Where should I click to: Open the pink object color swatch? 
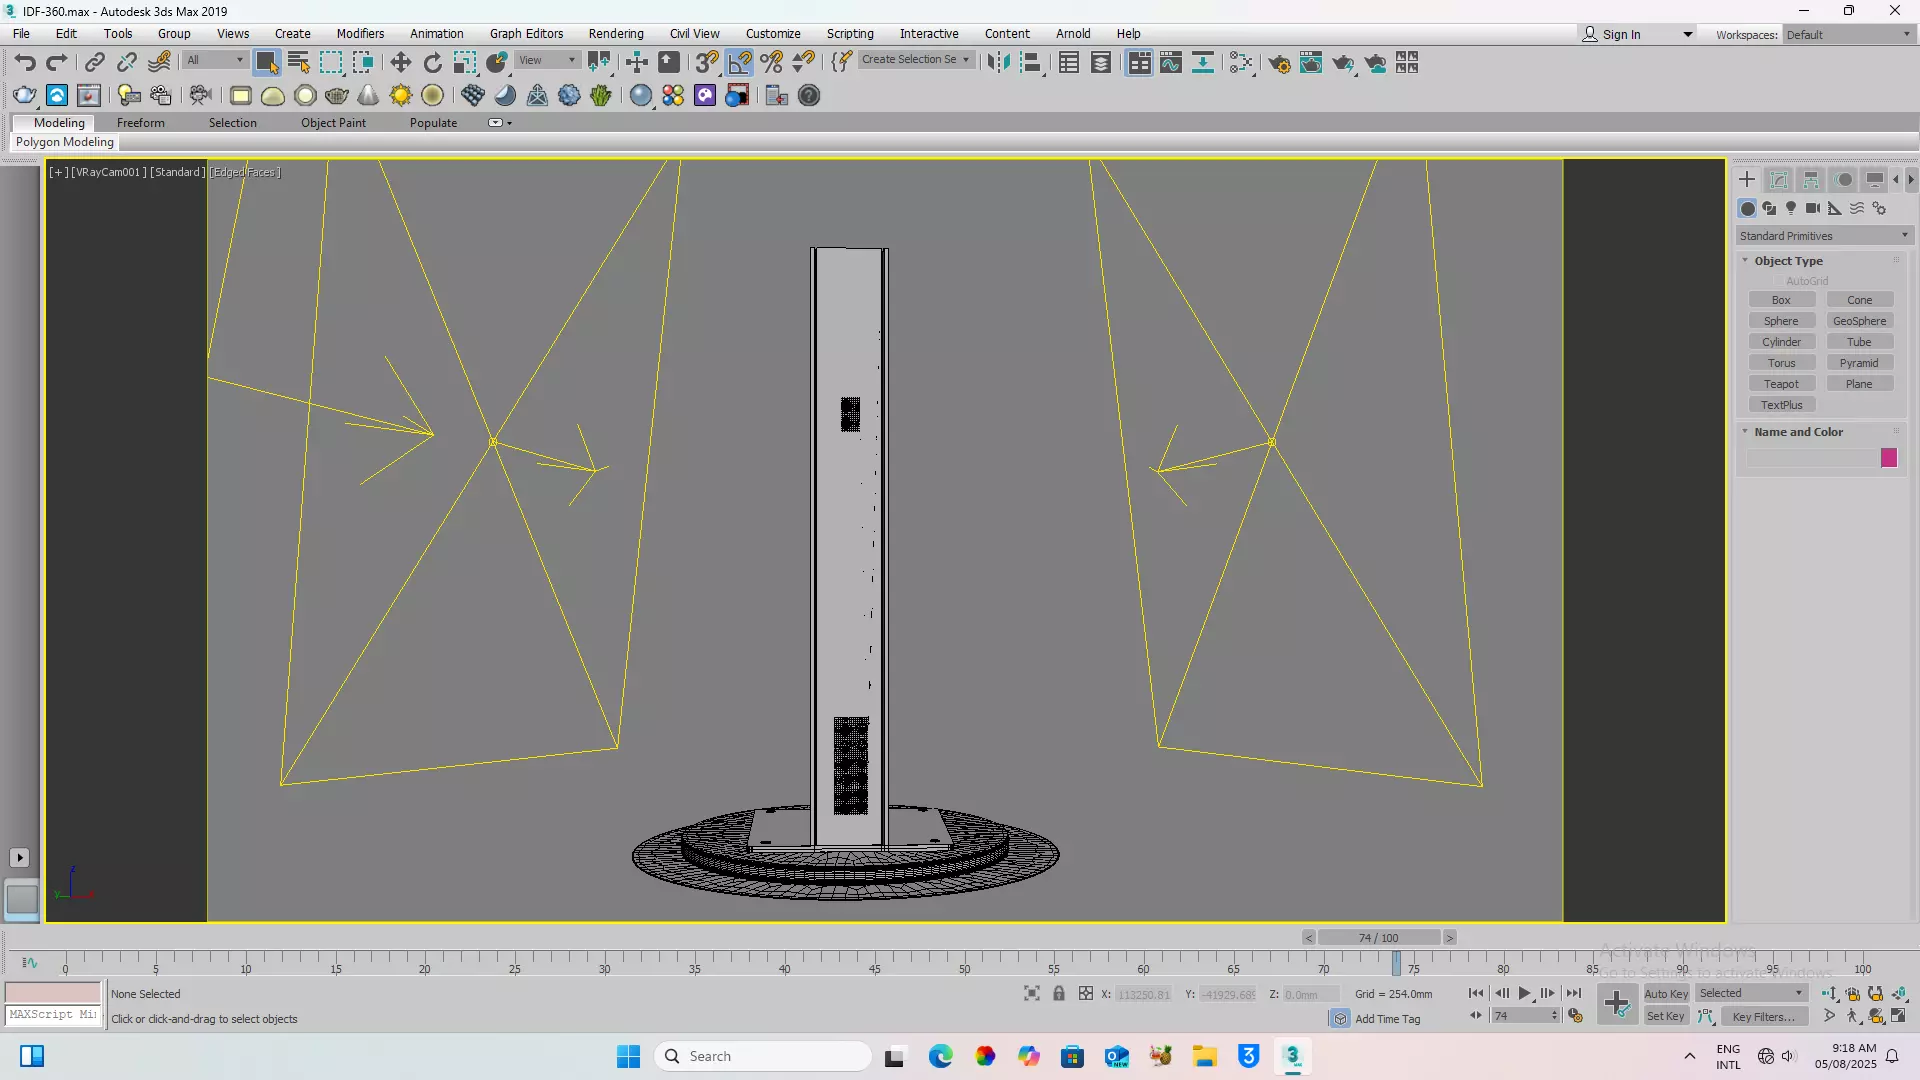(x=1888, y=458)
